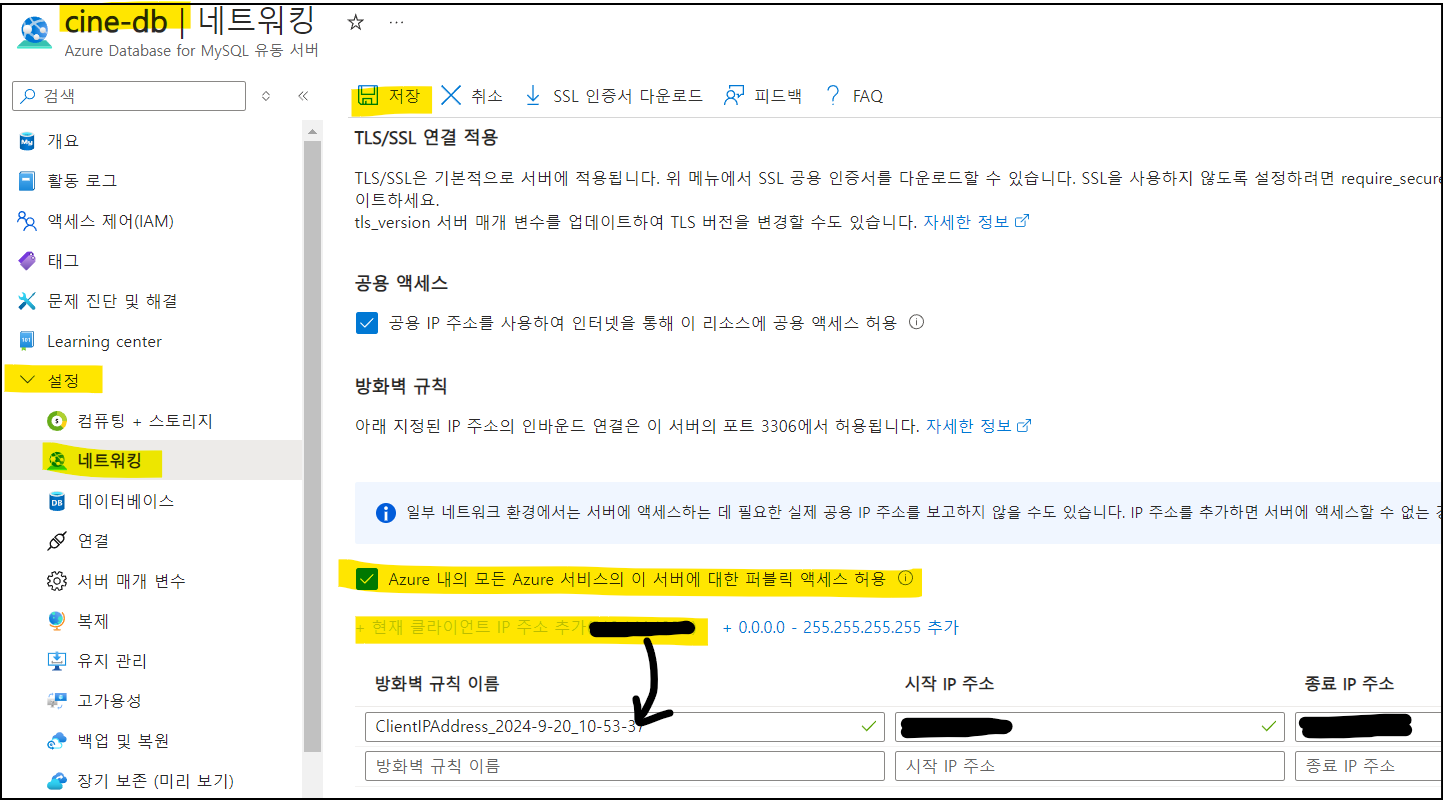Image resolution: width=1443 pixels, height=800 pixels.
Task: Click the save disk icon for 저장
Action: click(368, 95)
